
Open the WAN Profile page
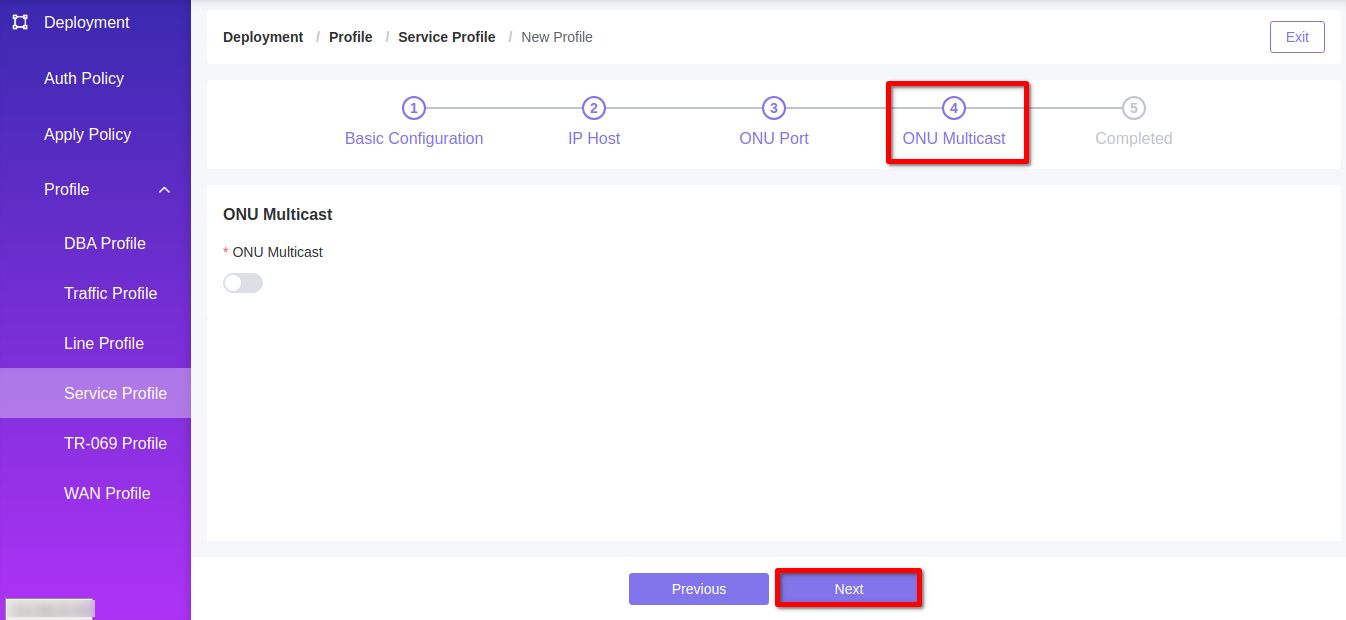[x=107, y=493]
